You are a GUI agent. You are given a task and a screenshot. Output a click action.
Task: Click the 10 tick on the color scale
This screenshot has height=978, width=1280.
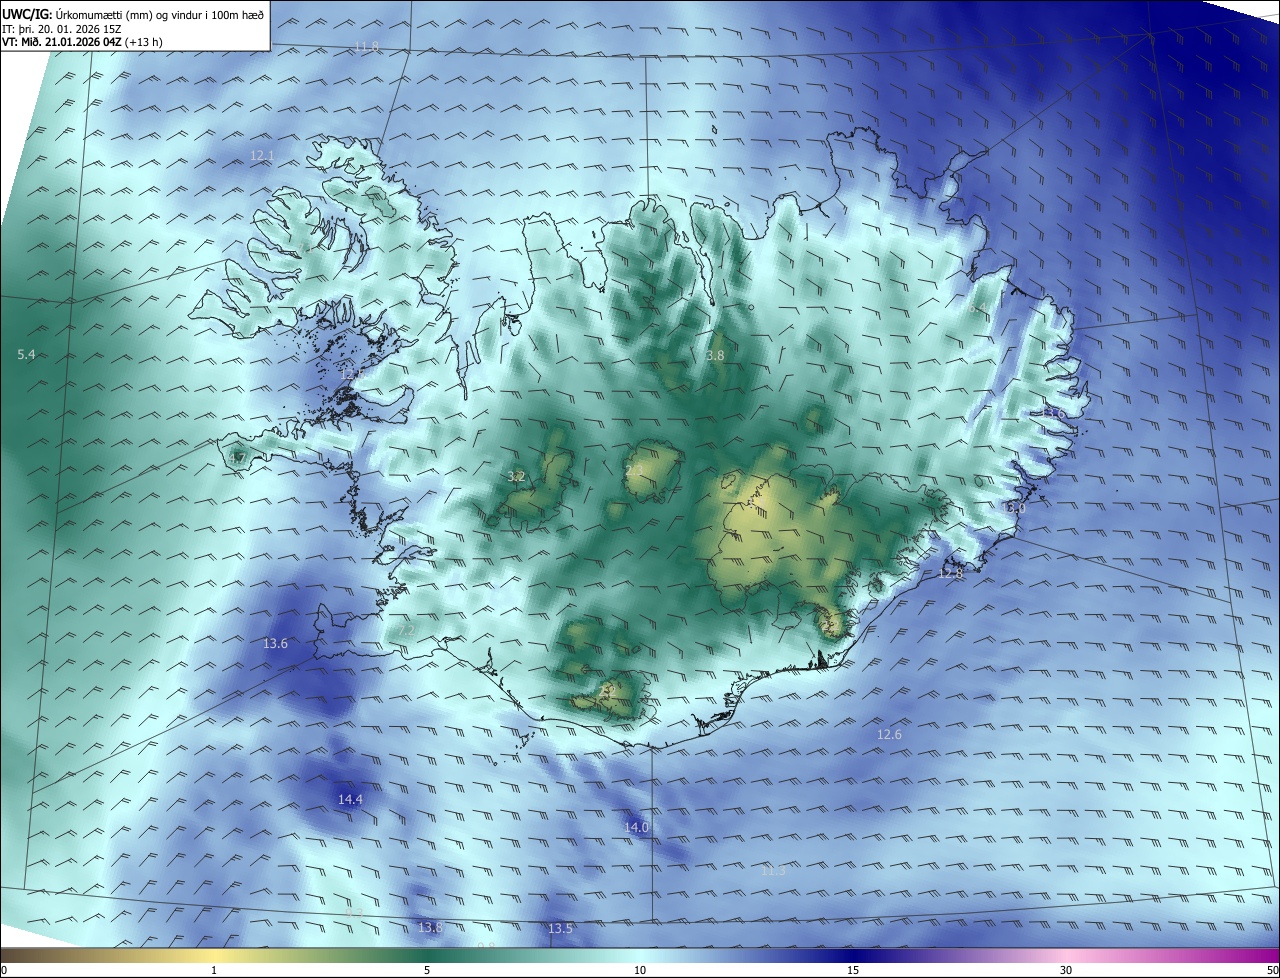pos(640,970)
